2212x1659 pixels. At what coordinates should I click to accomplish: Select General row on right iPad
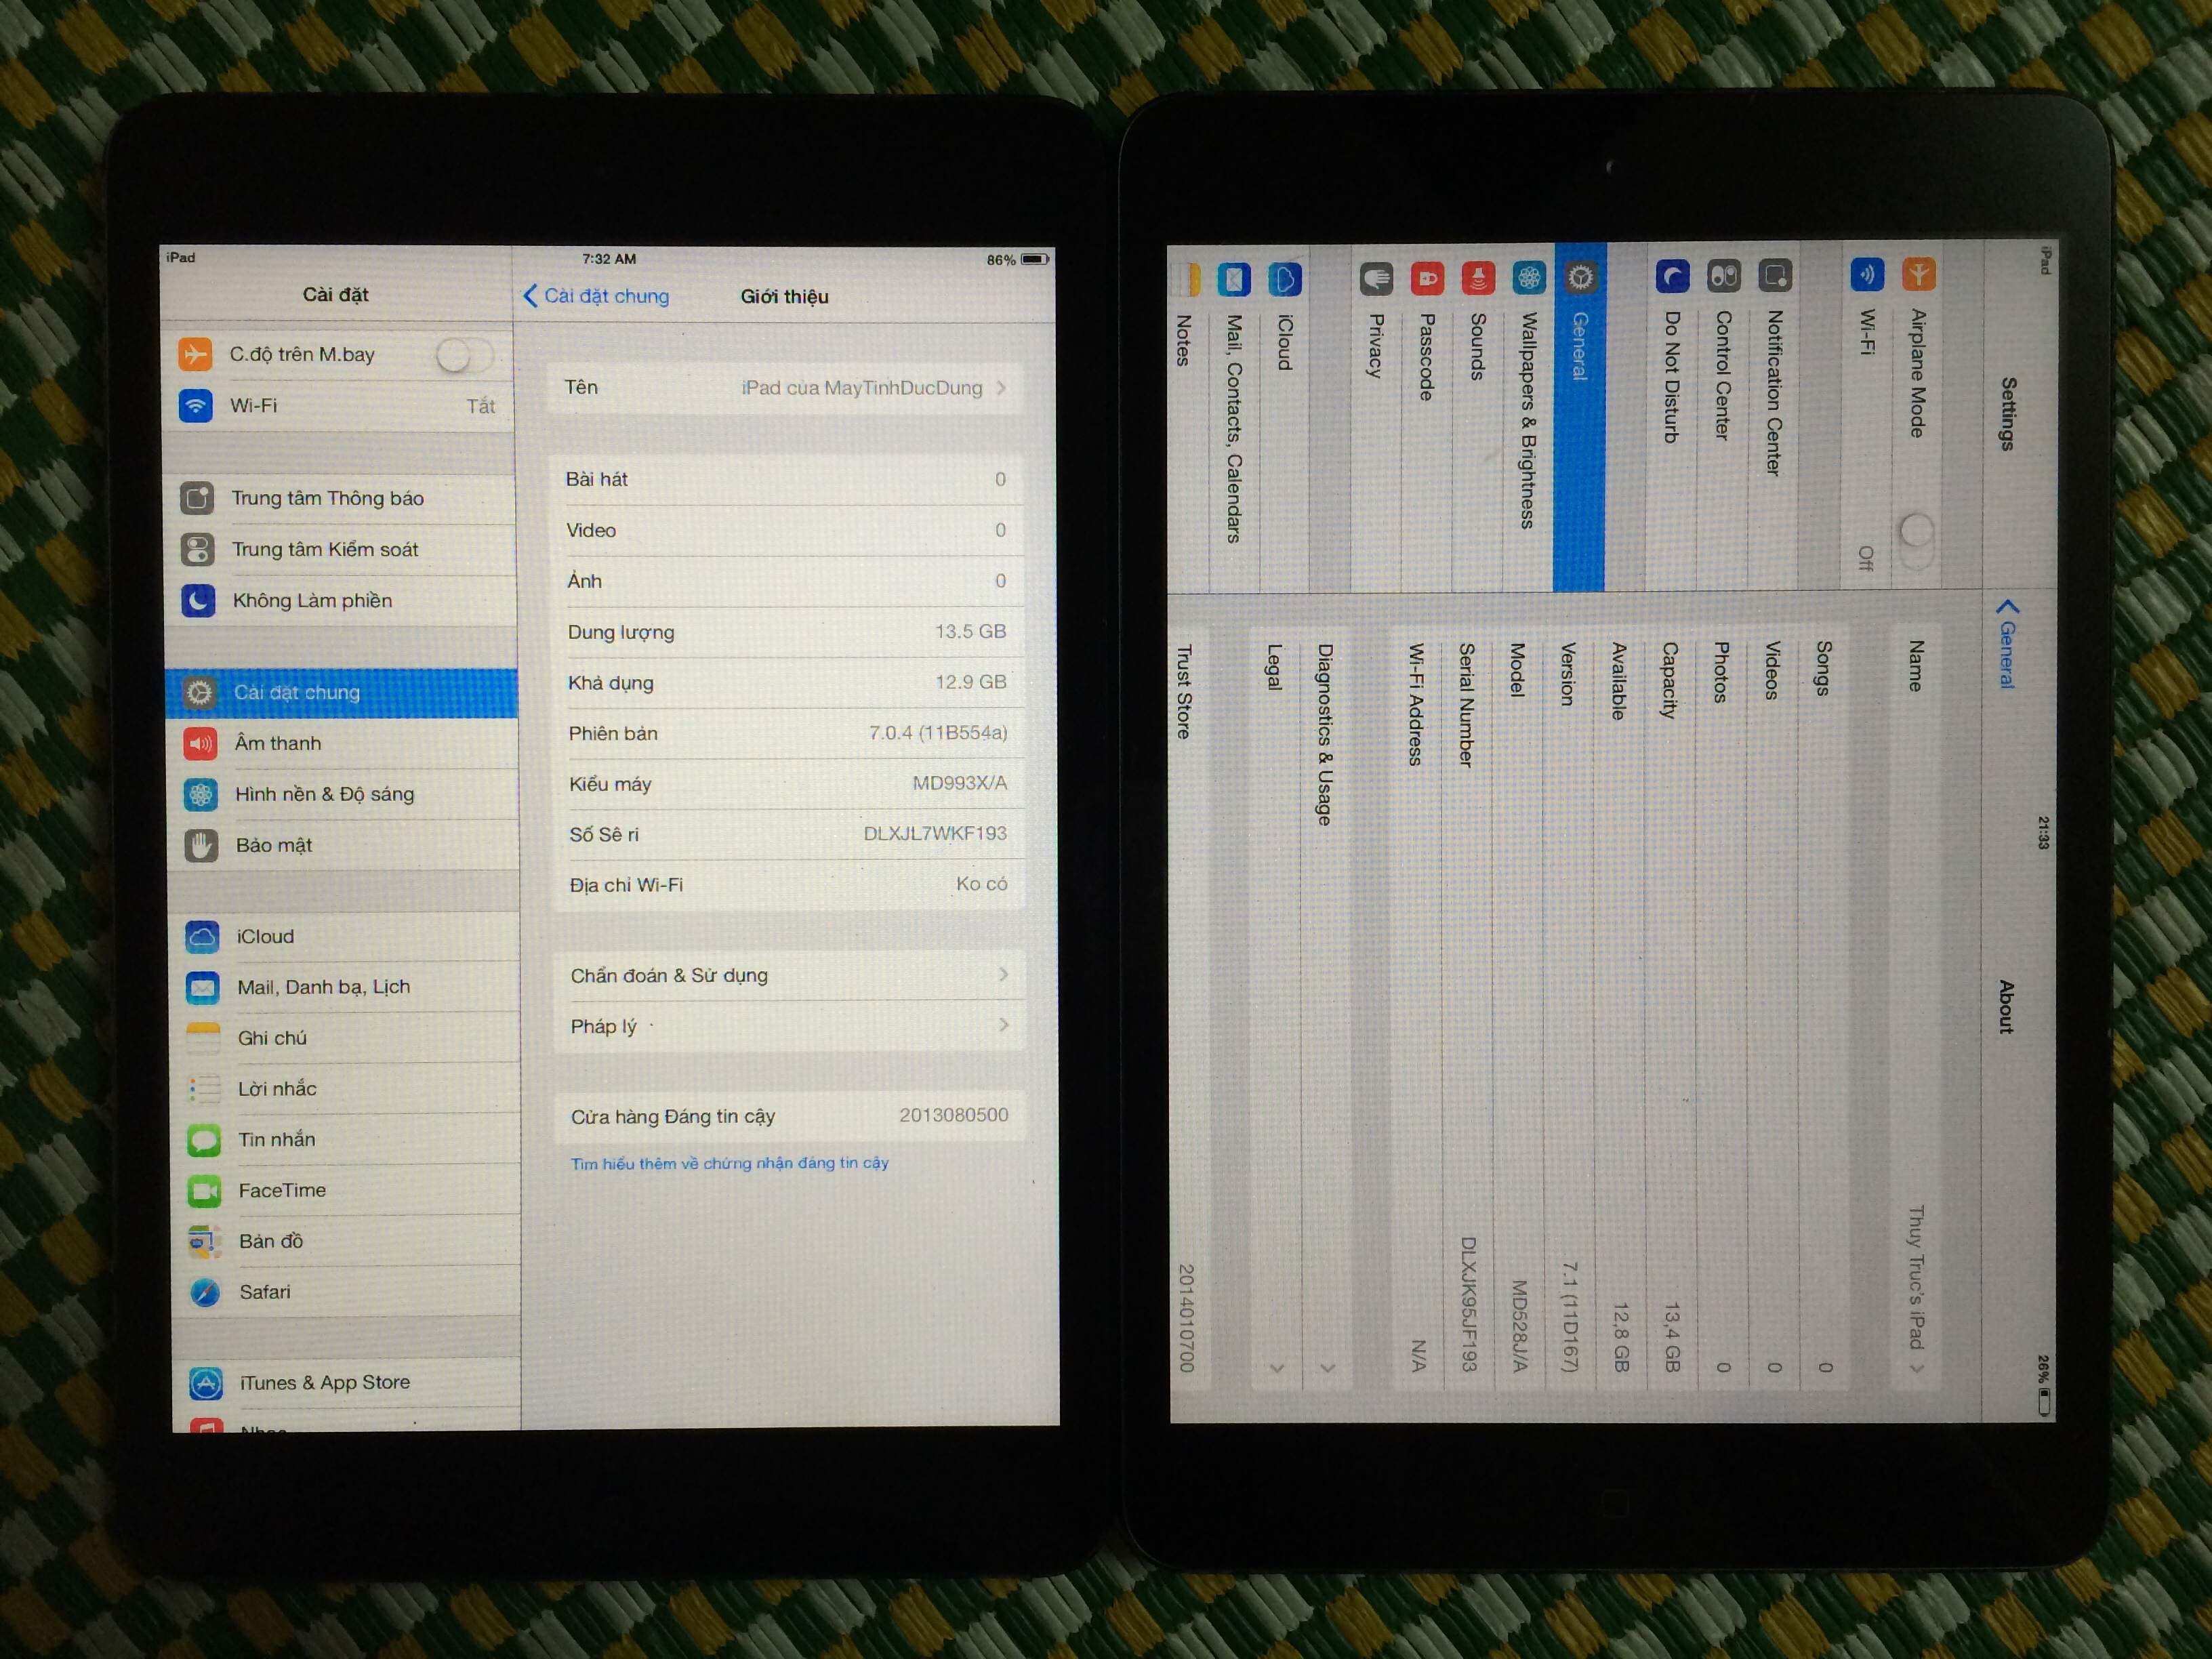tap(1579, 416)
